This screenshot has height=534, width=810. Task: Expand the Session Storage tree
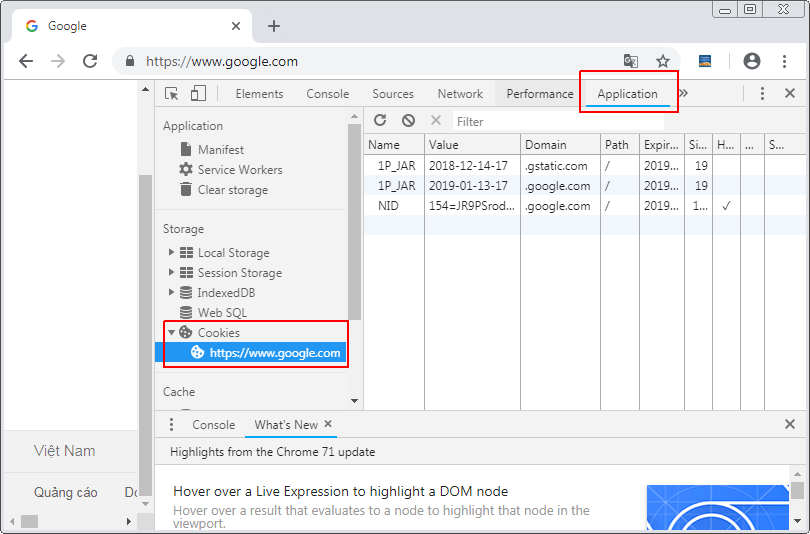coord(171,272)
